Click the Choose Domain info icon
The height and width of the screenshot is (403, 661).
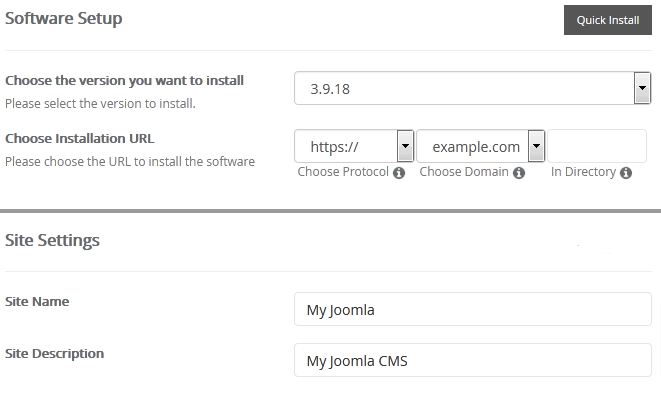(519, 173)
